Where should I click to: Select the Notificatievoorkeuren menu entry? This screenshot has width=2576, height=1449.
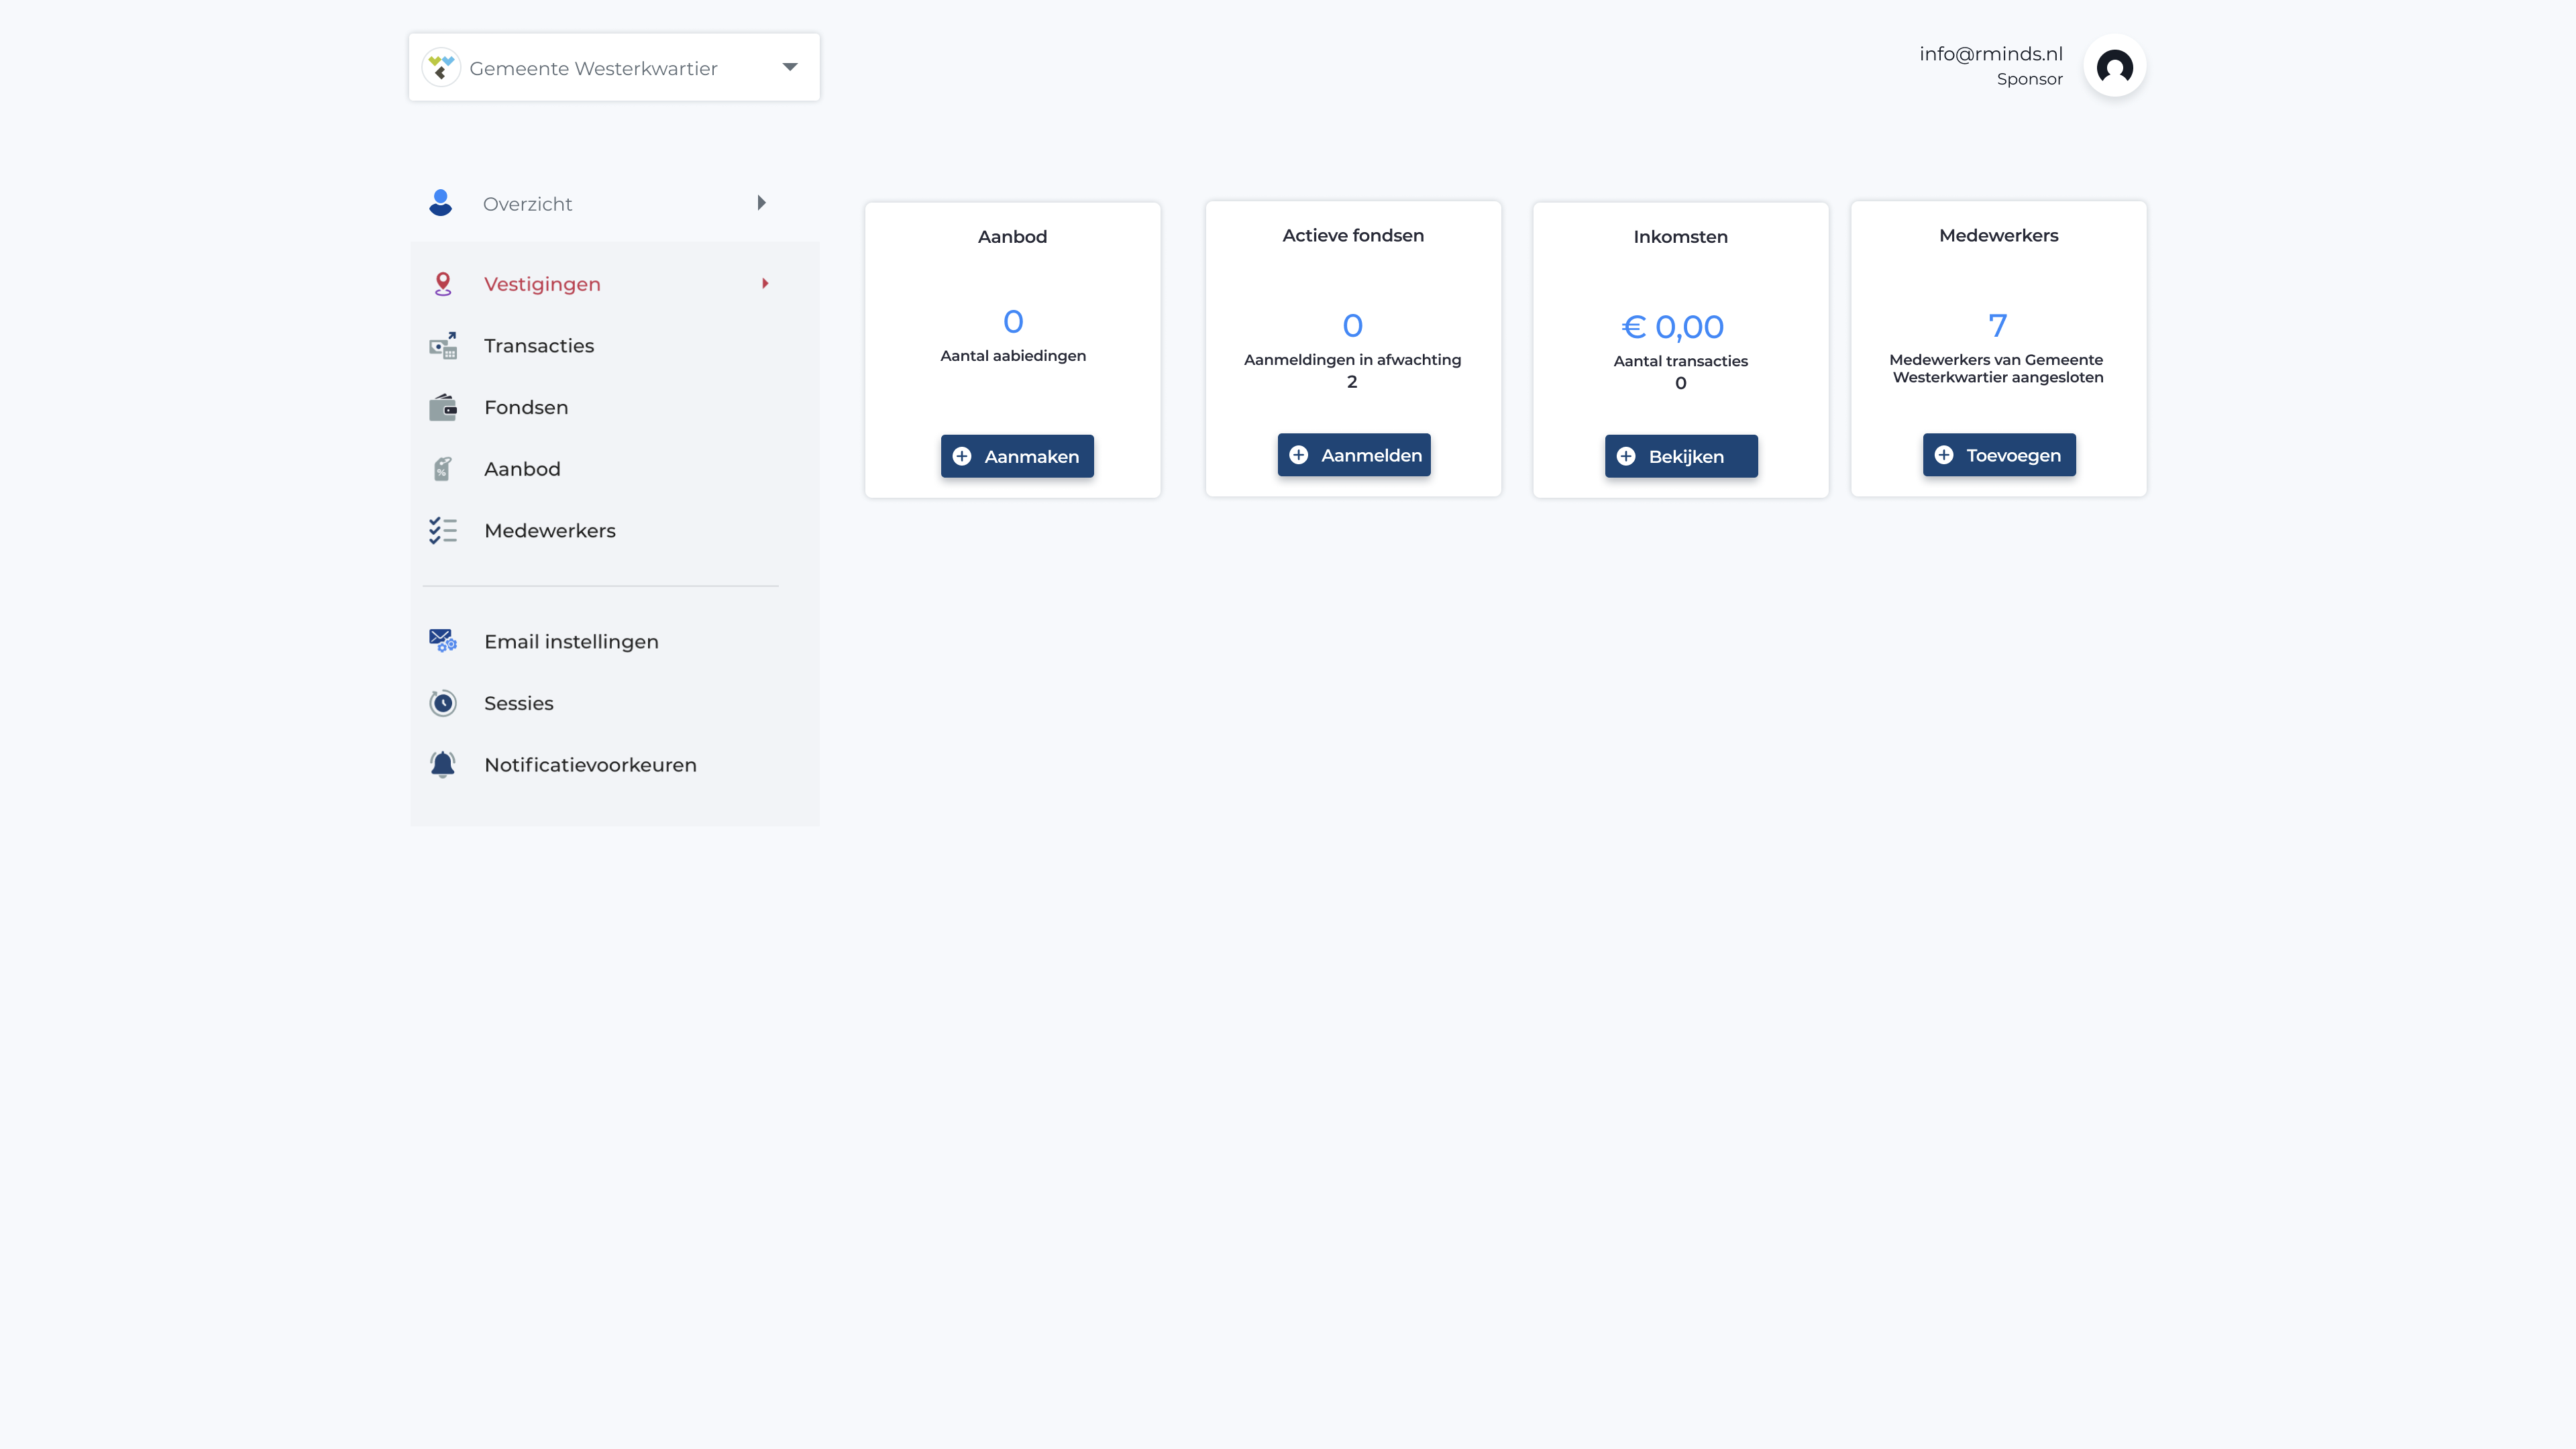tap(590, 765)
